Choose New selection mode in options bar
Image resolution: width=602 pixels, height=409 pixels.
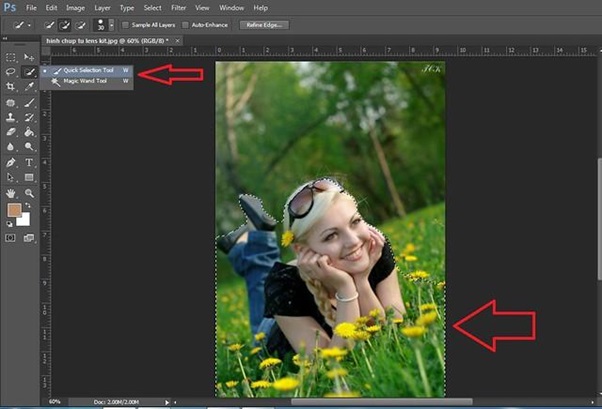[49, 25]
